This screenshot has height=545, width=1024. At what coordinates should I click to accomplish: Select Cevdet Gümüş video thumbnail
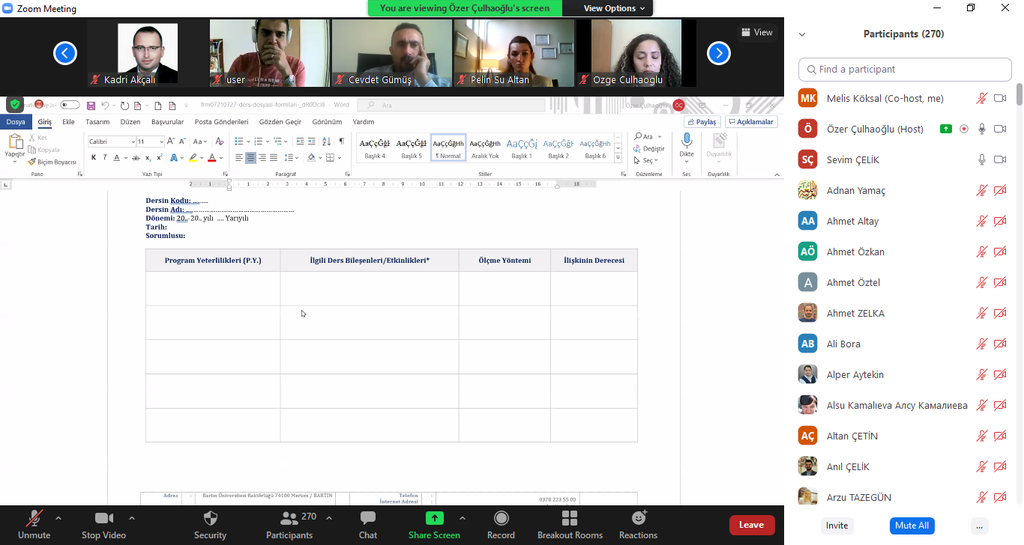click(392, 53)
